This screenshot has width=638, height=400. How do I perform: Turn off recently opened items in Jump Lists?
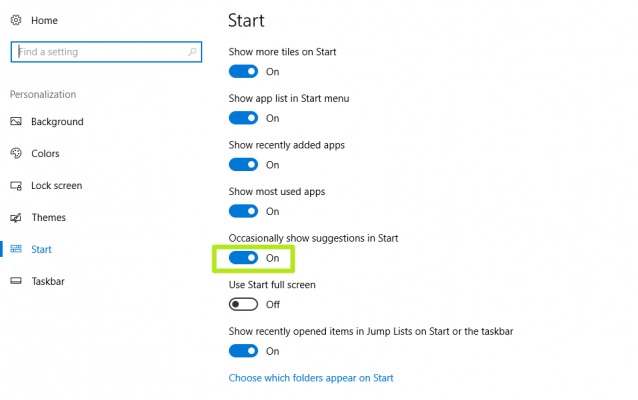point(243,351)
